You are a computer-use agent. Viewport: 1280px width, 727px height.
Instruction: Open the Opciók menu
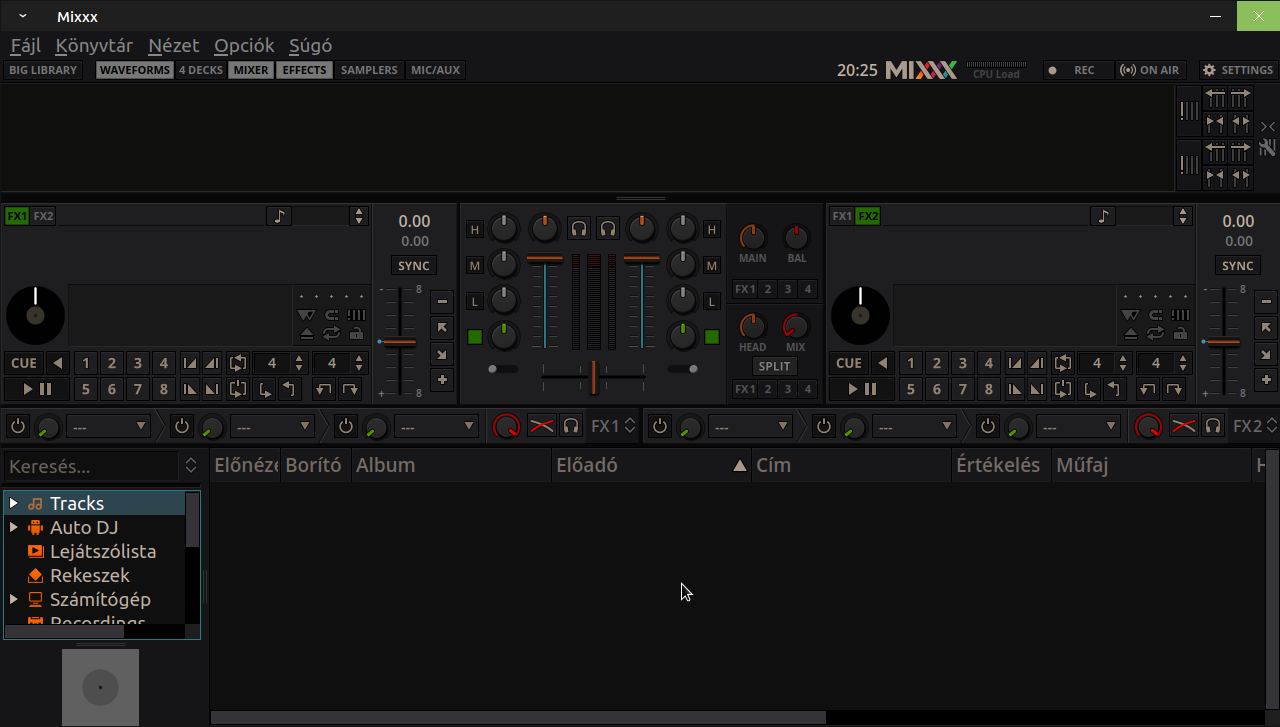243,45
